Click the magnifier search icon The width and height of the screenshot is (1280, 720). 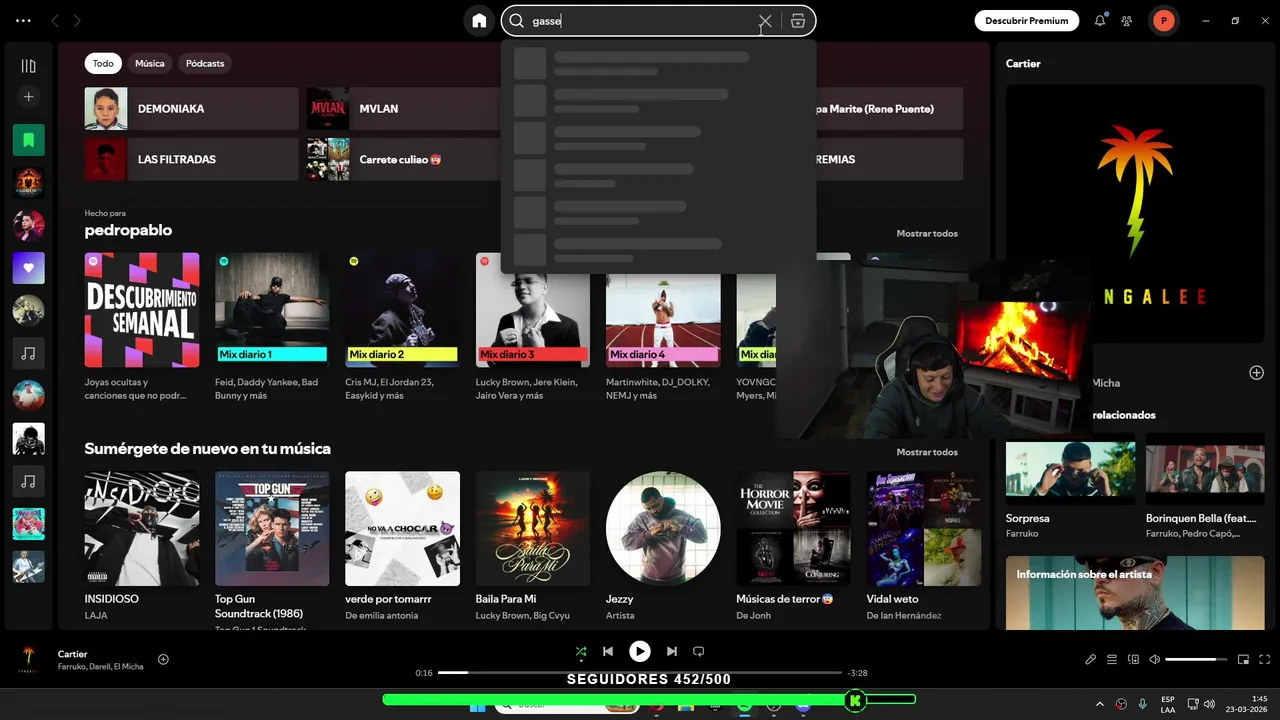[517, 20]
